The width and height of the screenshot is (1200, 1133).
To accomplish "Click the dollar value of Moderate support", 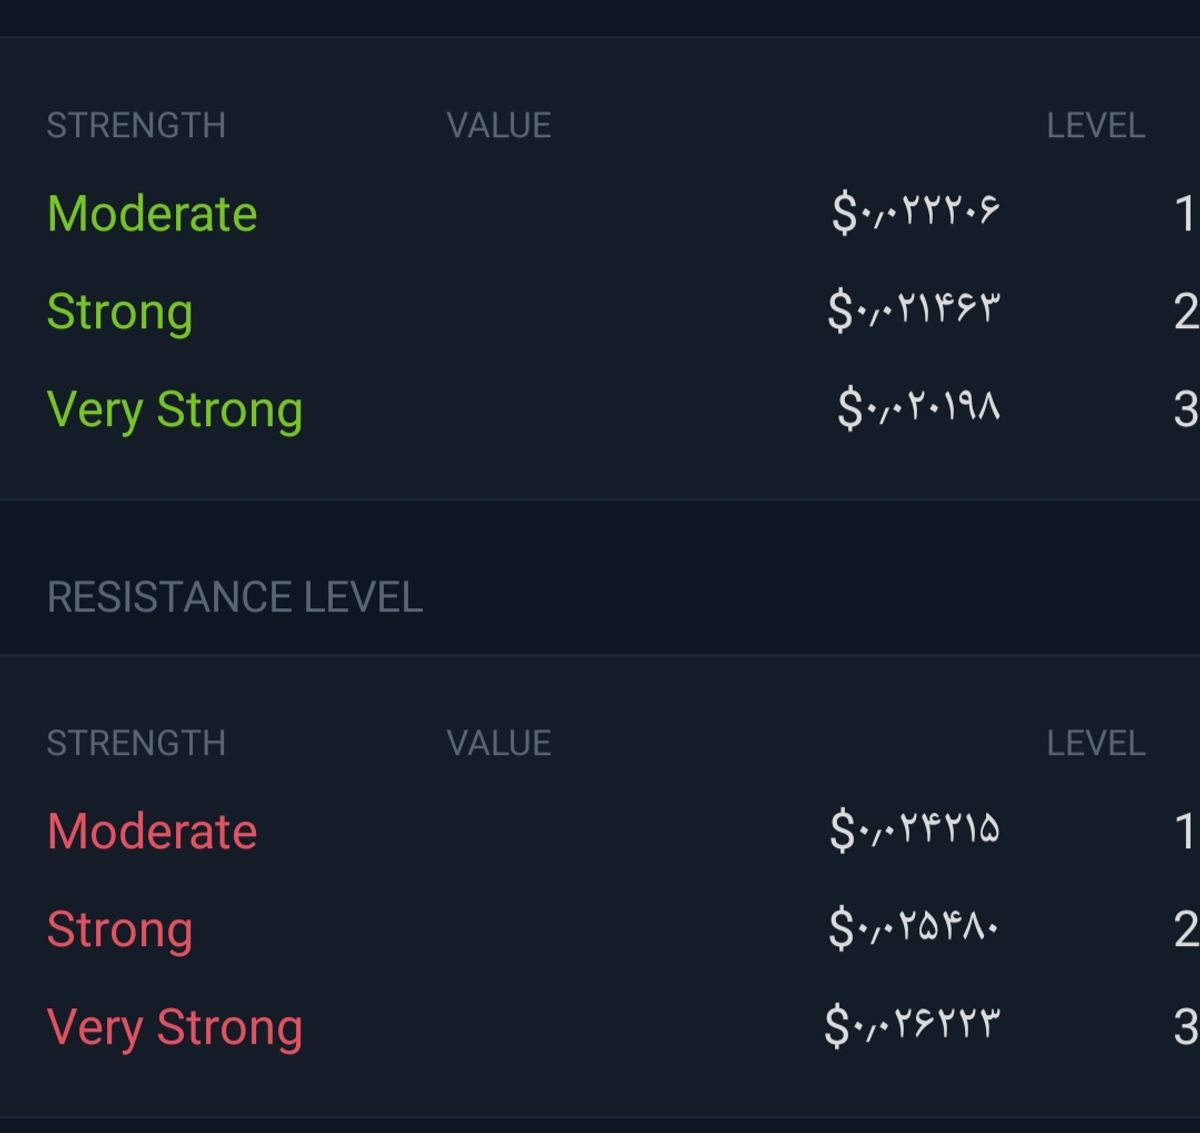I will click(915, 212).
